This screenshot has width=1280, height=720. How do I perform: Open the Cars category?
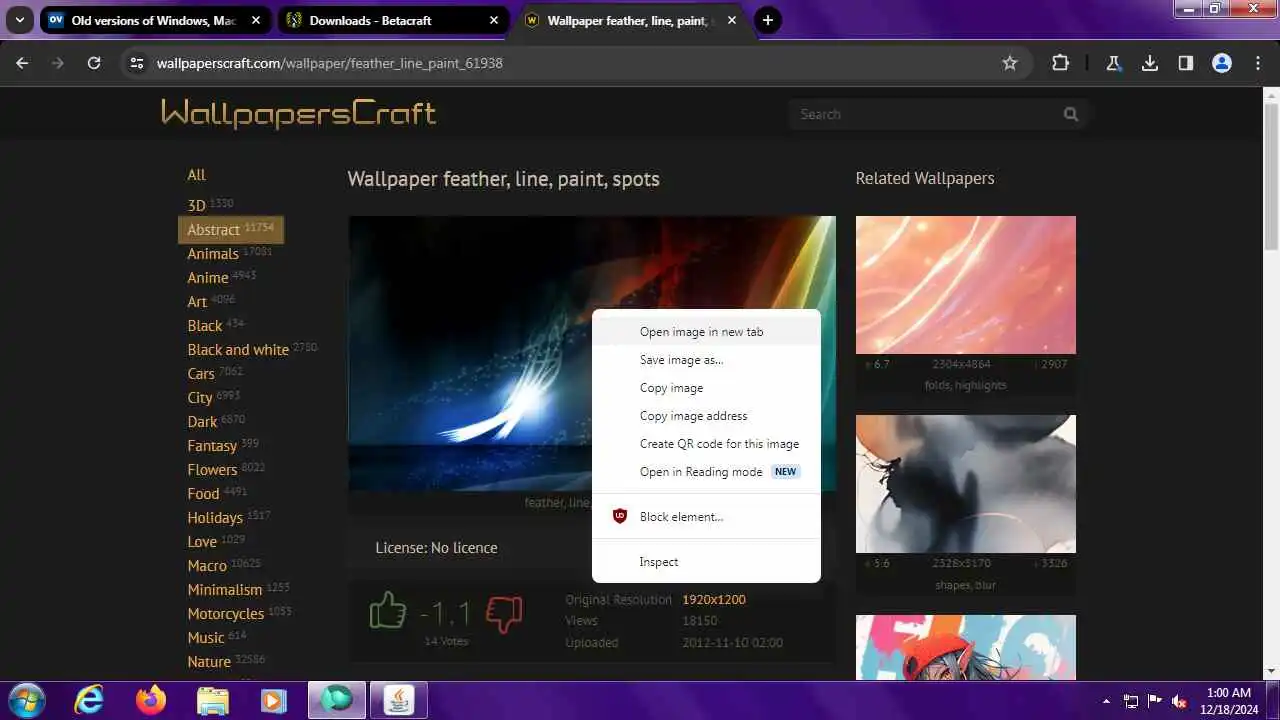coord(201,374)
